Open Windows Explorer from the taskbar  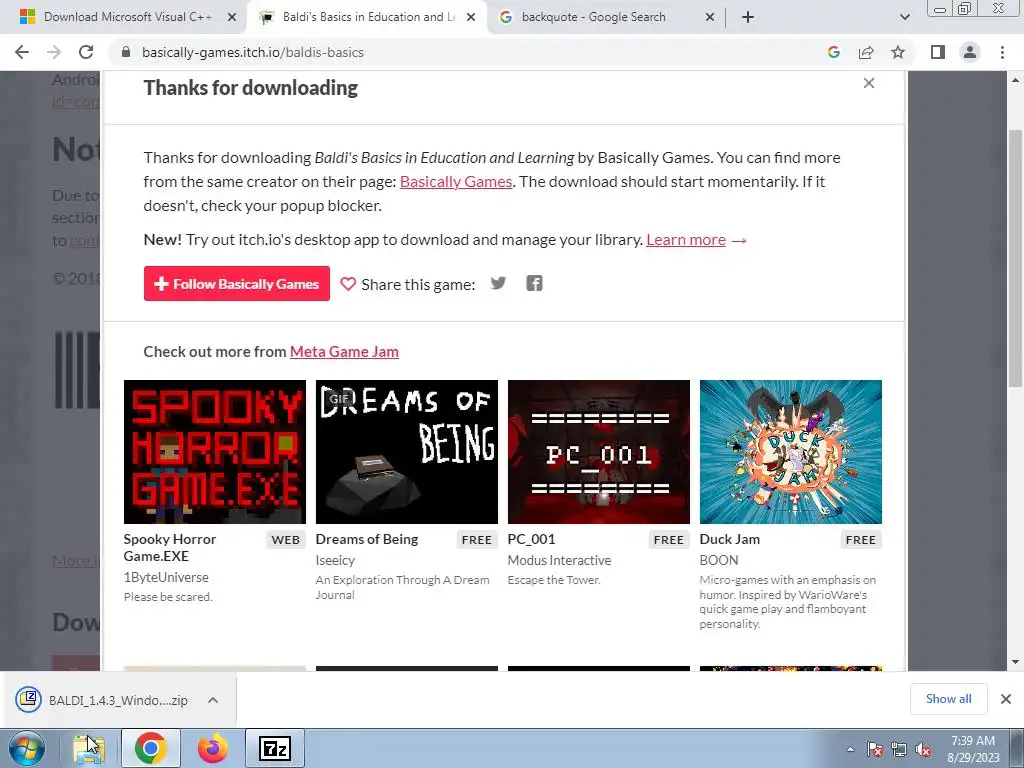(x=88, y=748)
